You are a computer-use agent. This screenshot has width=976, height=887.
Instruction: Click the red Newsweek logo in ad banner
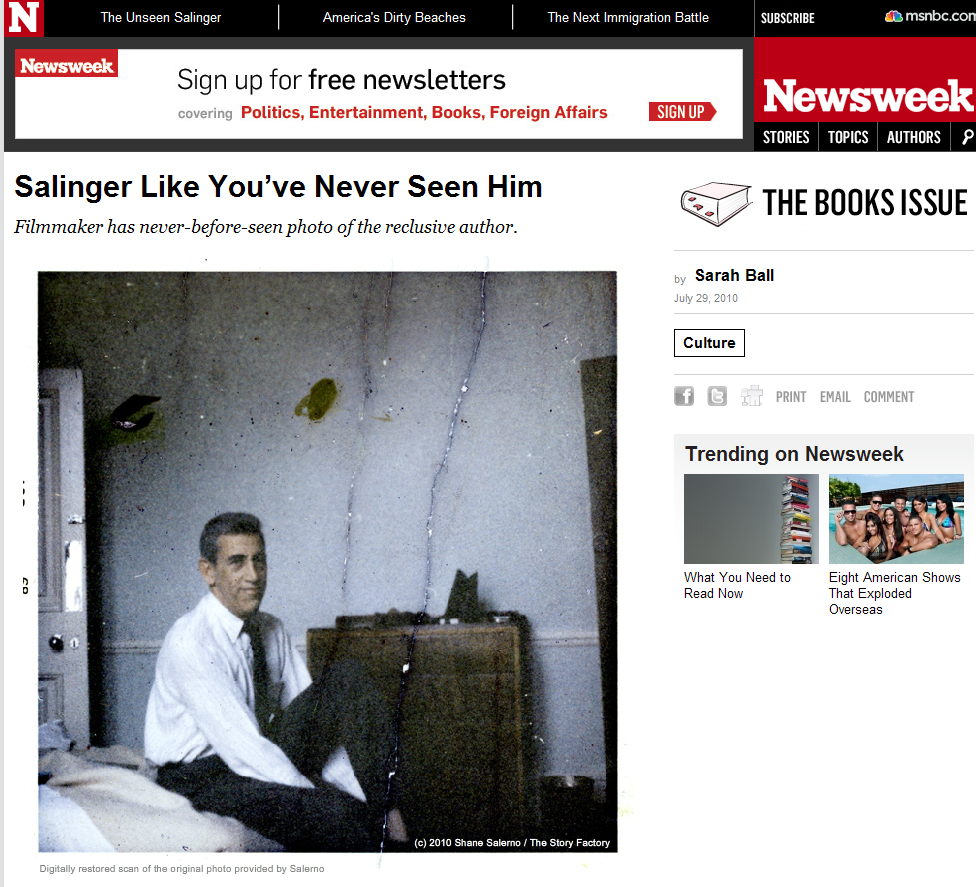[67, 64]
